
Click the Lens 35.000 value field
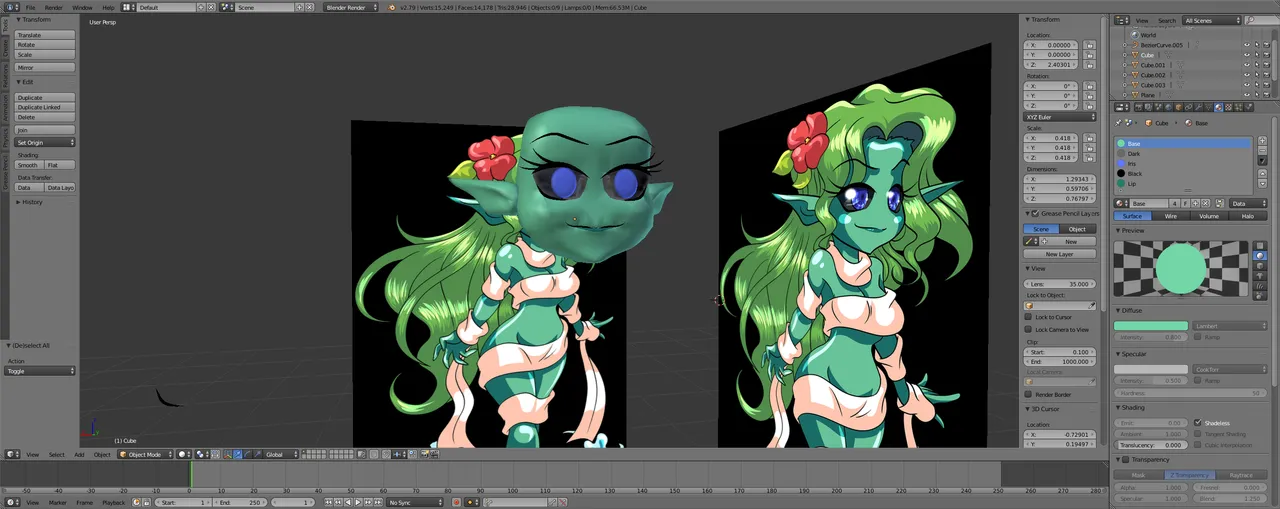[1060, 284]
